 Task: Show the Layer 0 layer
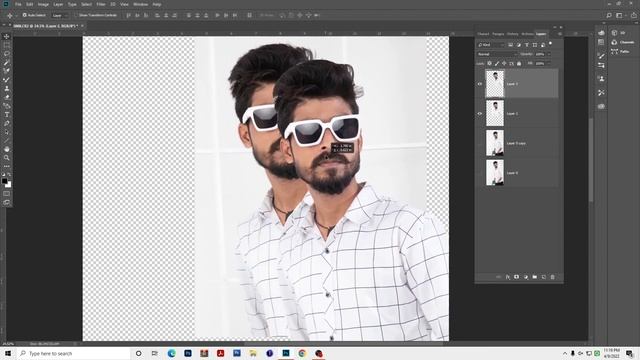[x=480, y=173]
